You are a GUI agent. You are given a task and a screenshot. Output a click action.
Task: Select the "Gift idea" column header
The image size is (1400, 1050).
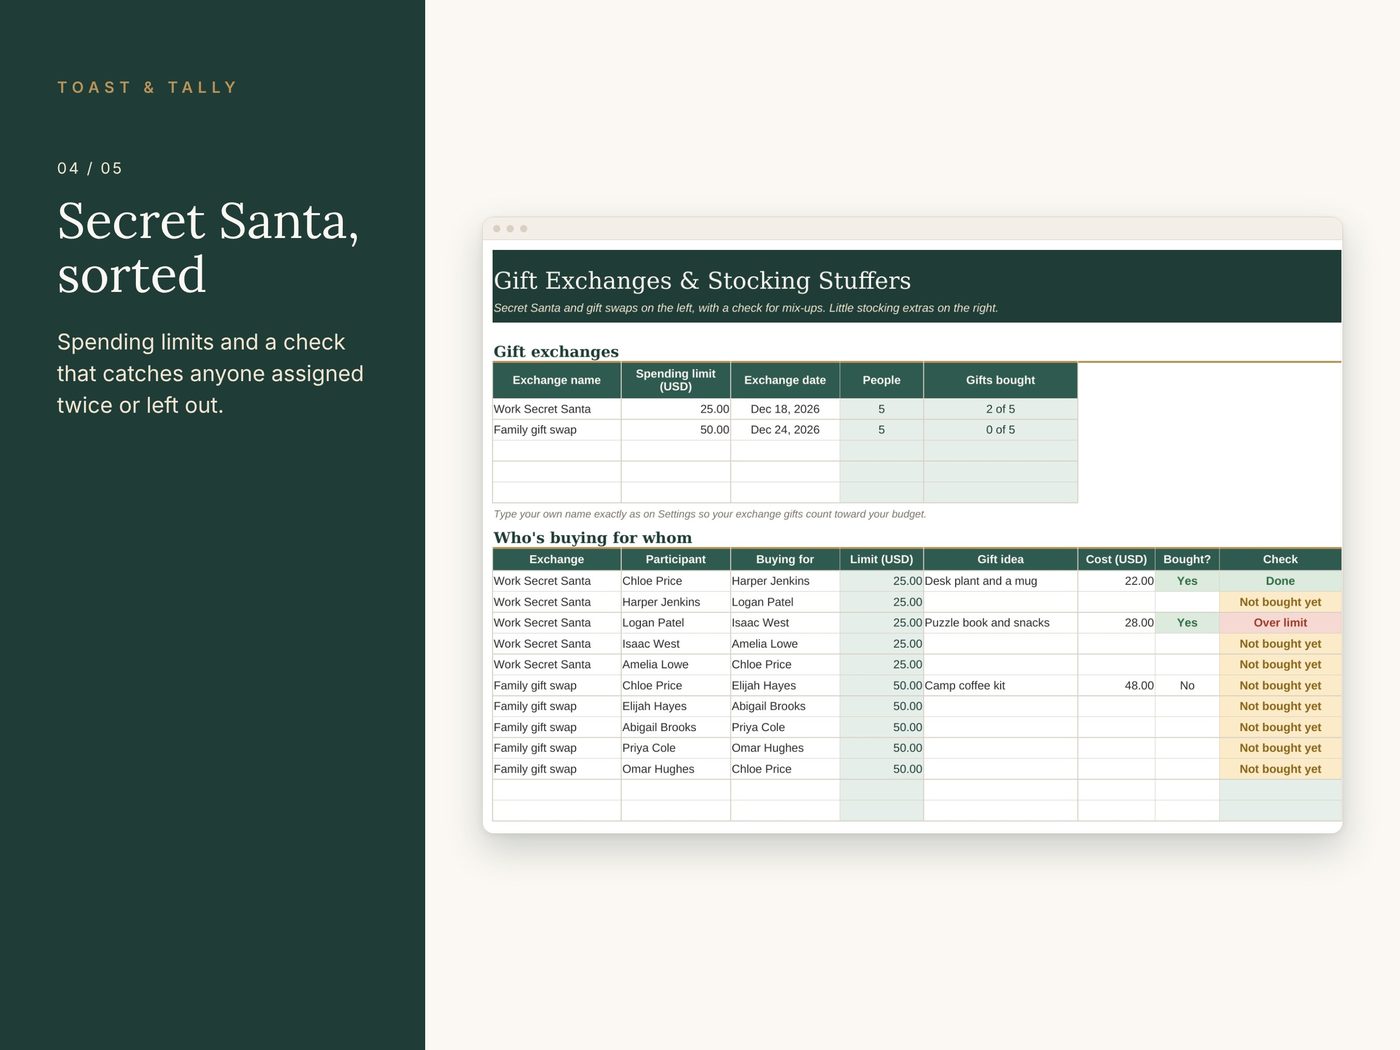click(1000, 560)
